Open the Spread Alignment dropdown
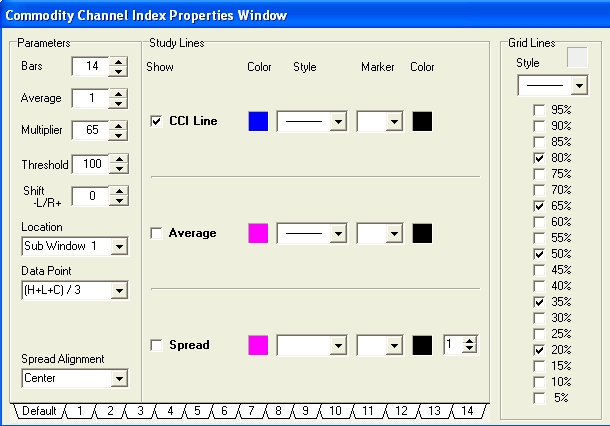Screen dimensions: 610x426 coord(119,378)
